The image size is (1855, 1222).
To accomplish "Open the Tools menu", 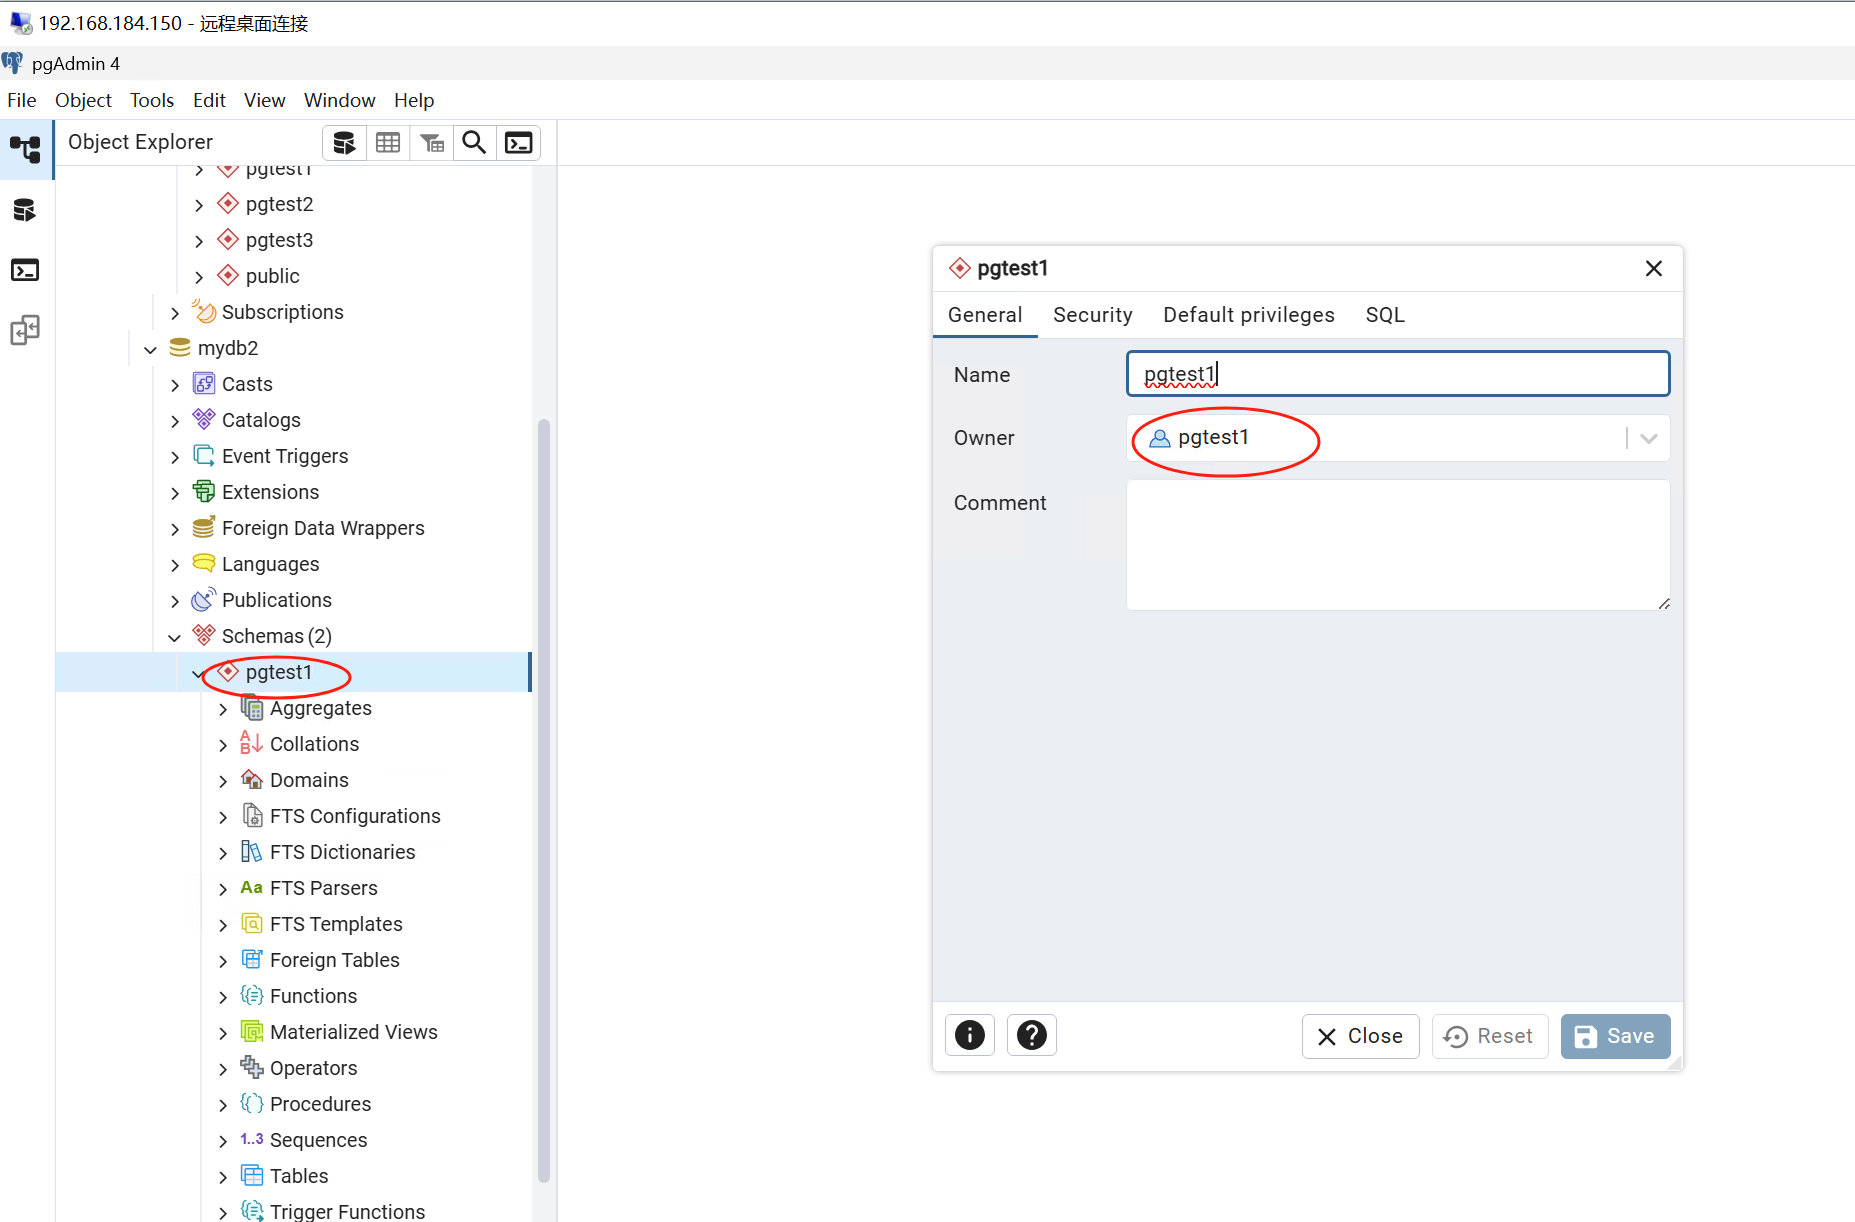I will tap(151, 100).
